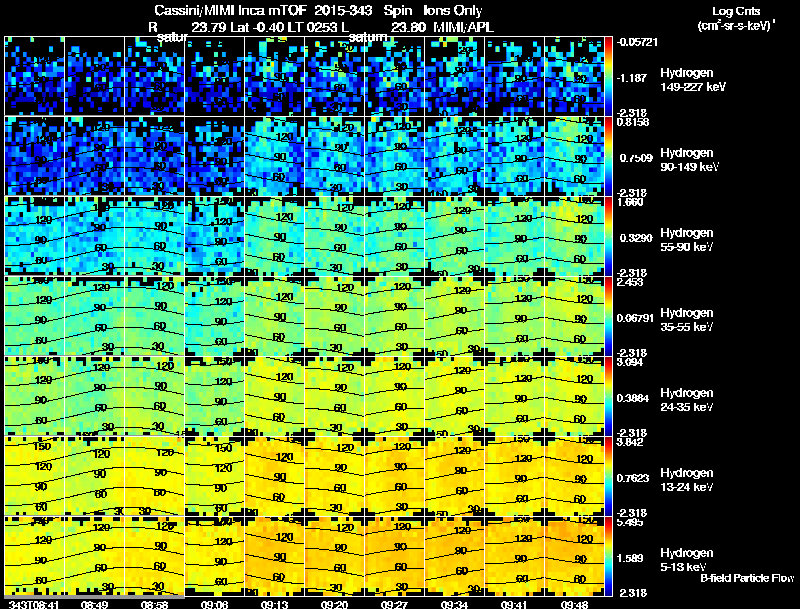Select the '0.7623' colorbar value
The height and width of the screenshot is (609, 800).
pyautogui.click(x=633, y=478)
